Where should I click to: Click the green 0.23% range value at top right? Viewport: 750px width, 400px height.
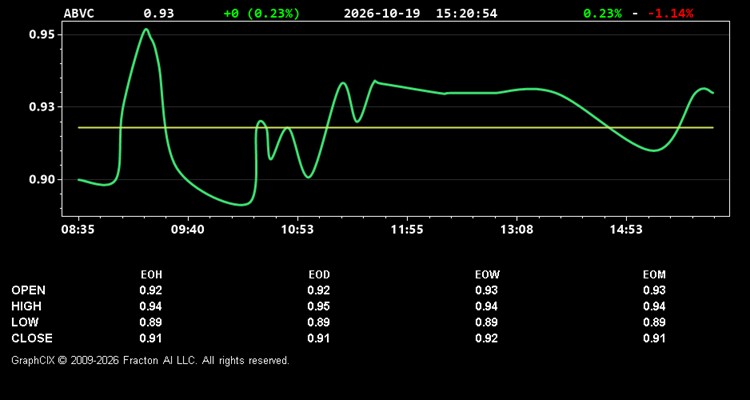[603, 13]
